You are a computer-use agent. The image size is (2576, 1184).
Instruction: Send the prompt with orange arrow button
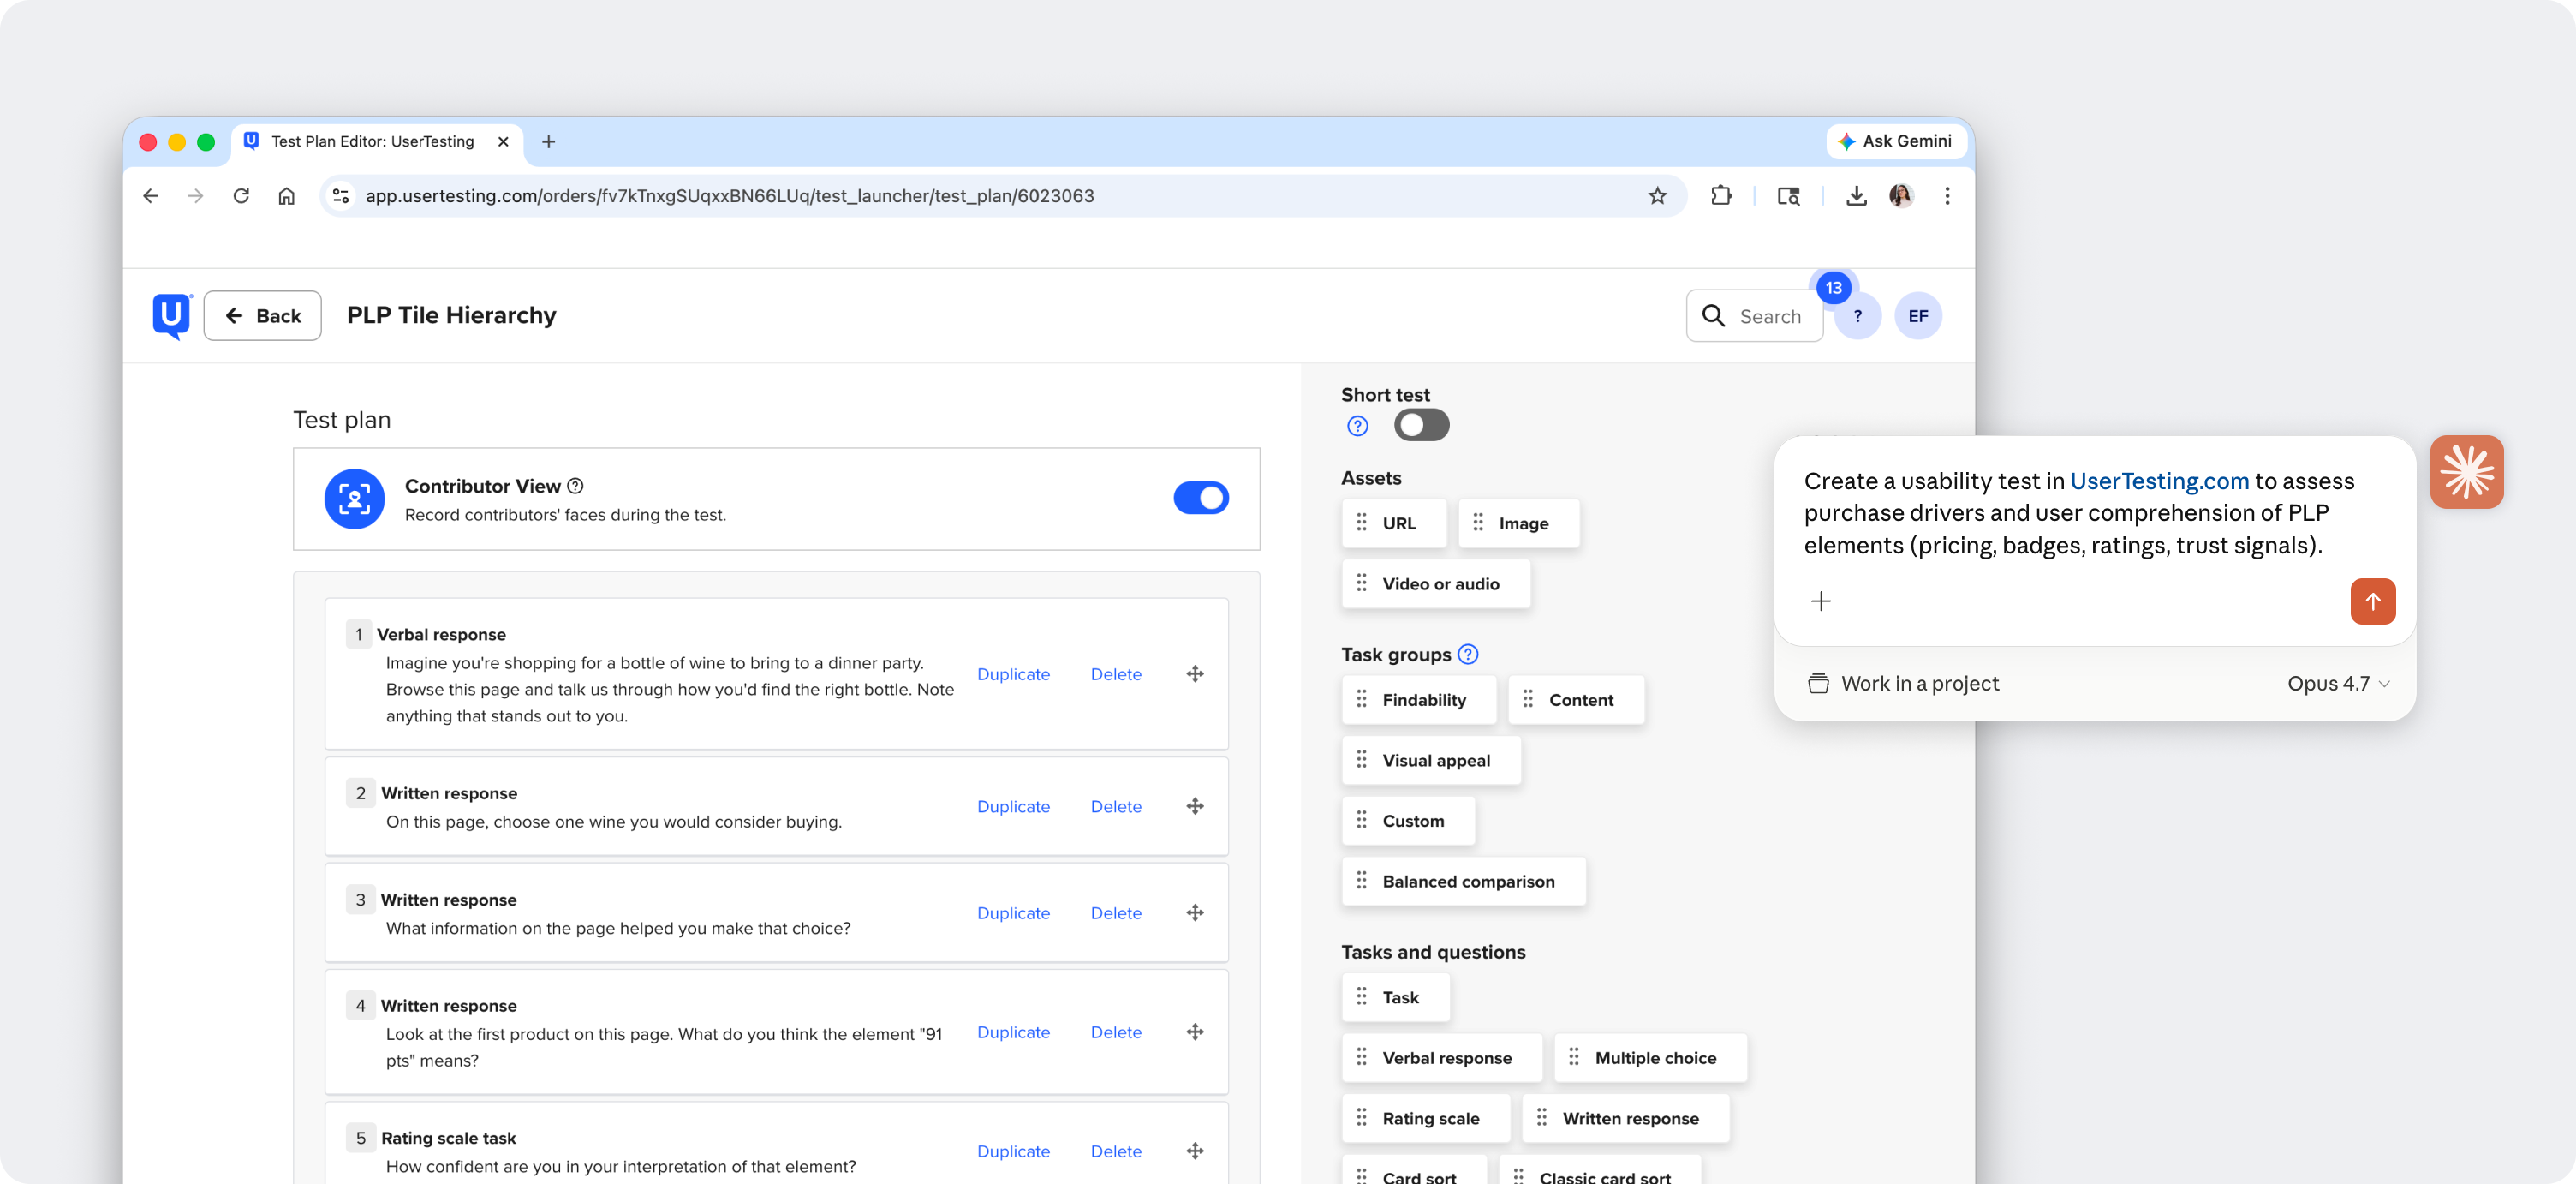[2372, 601]
